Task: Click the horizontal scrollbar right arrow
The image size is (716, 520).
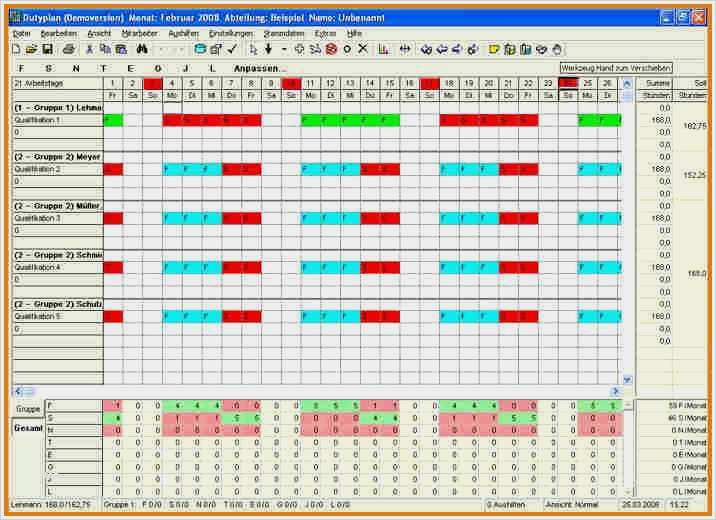Action: (616, 391)
